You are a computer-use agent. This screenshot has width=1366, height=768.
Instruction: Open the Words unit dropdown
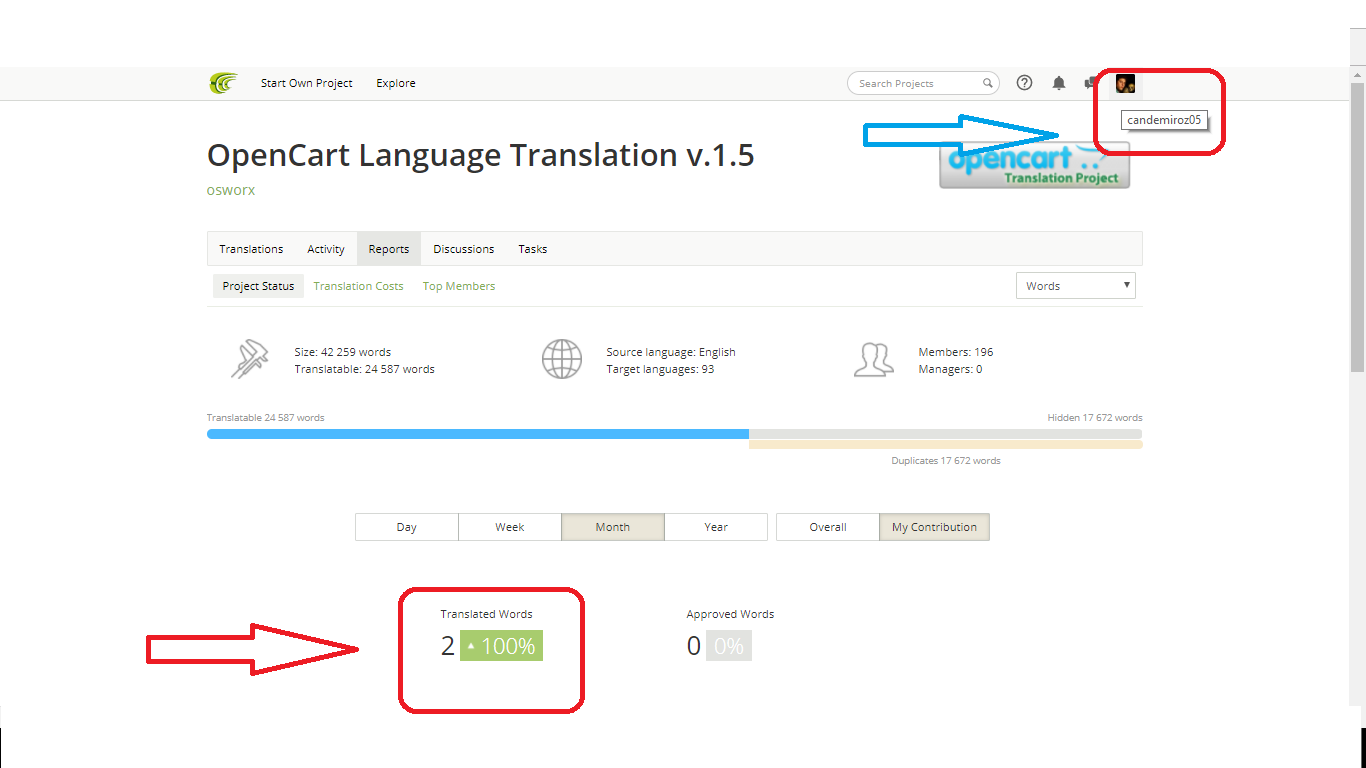point(1076,286)
